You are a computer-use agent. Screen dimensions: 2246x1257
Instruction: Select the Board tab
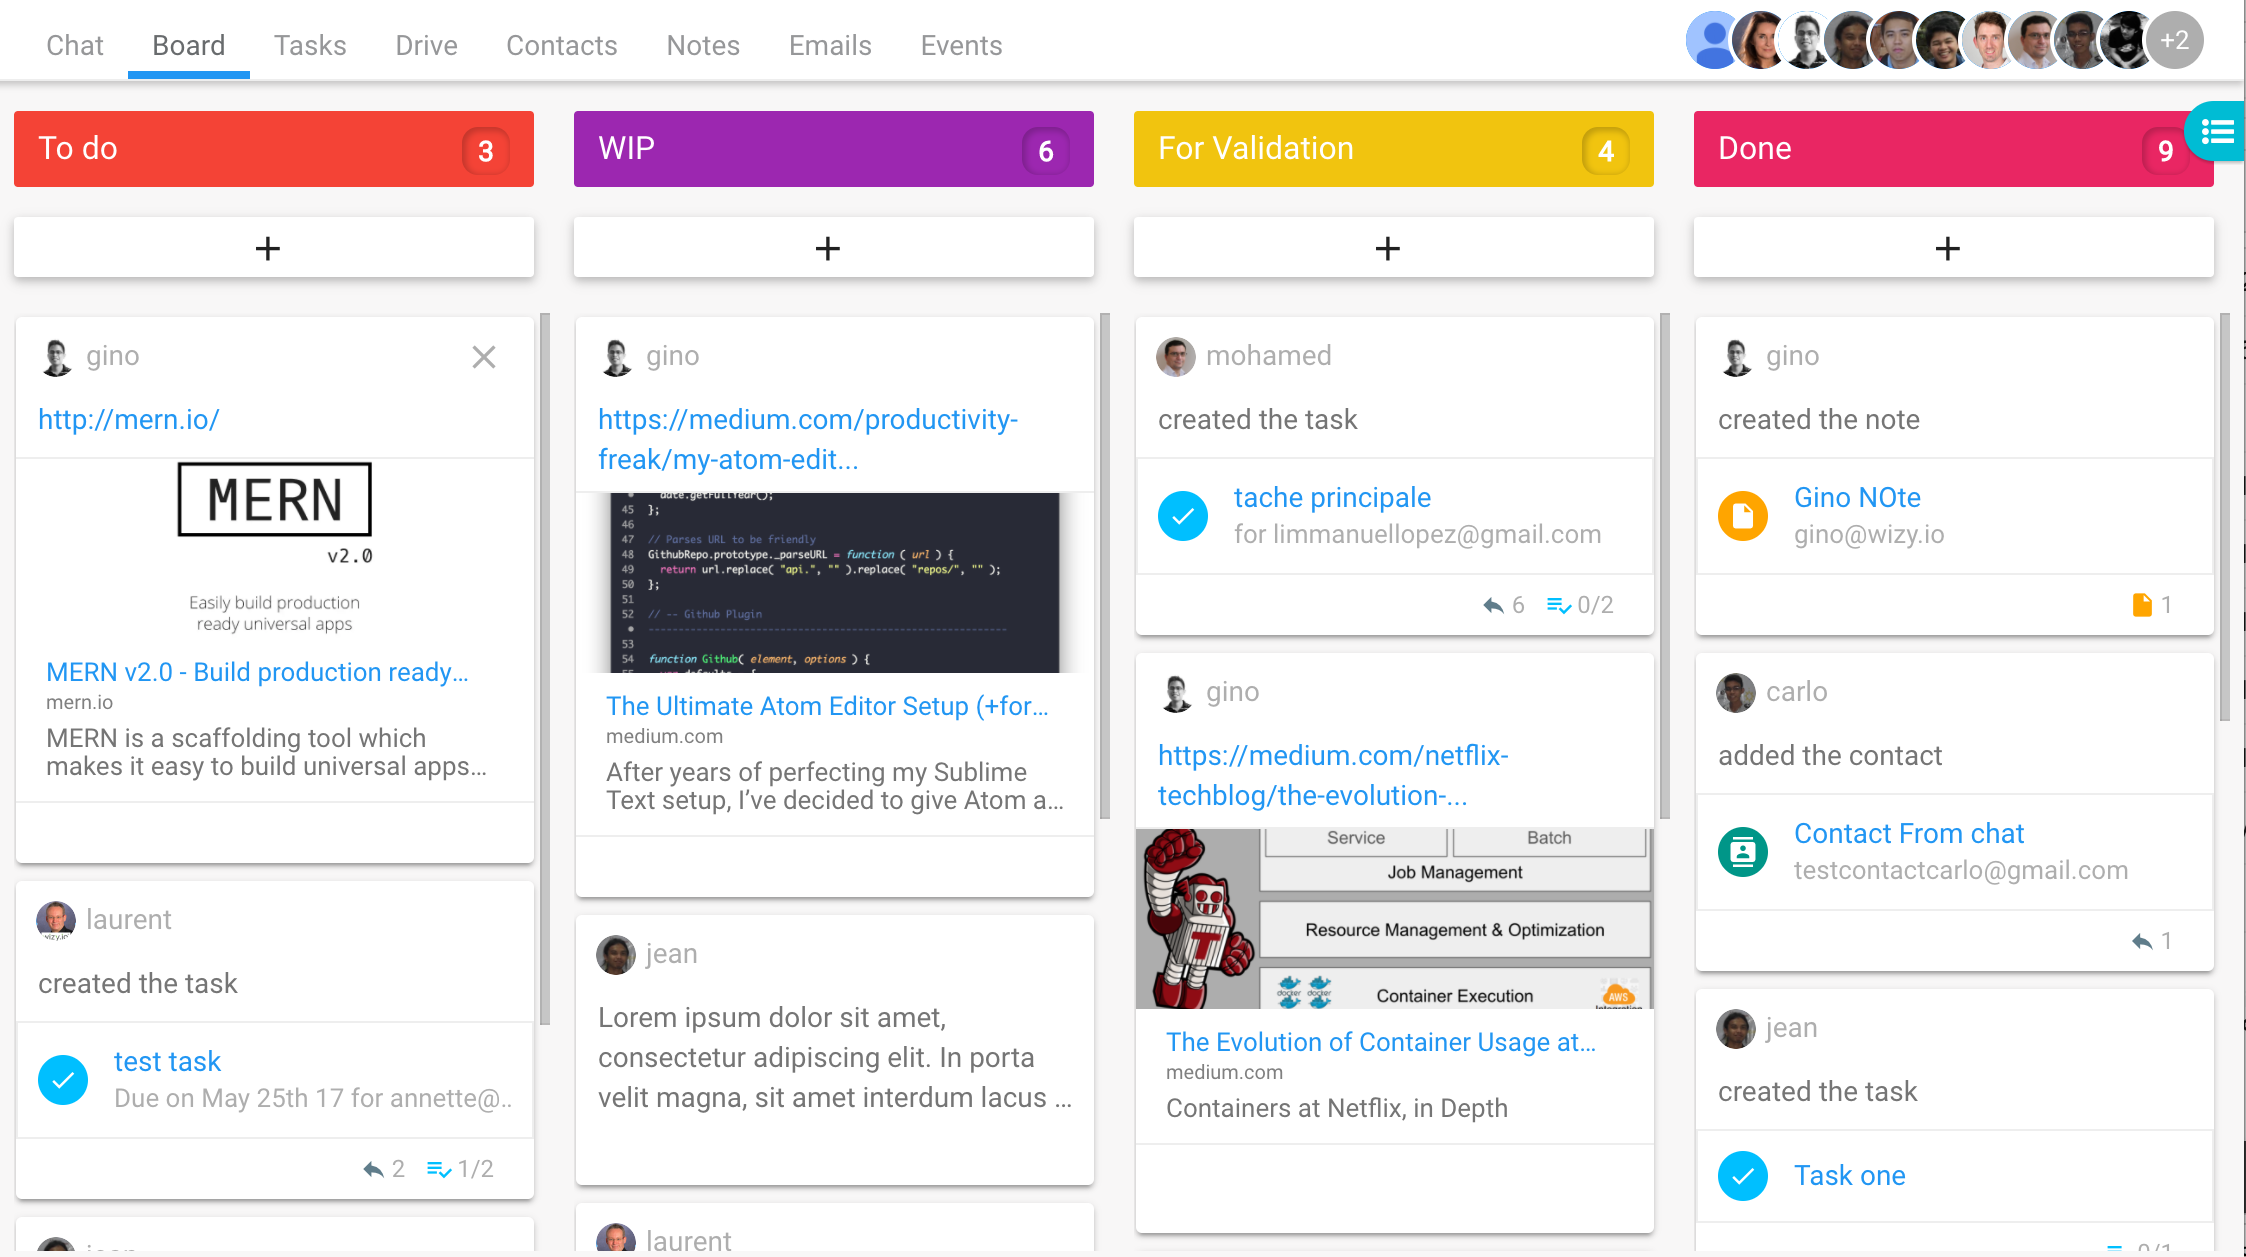[188, 45]
